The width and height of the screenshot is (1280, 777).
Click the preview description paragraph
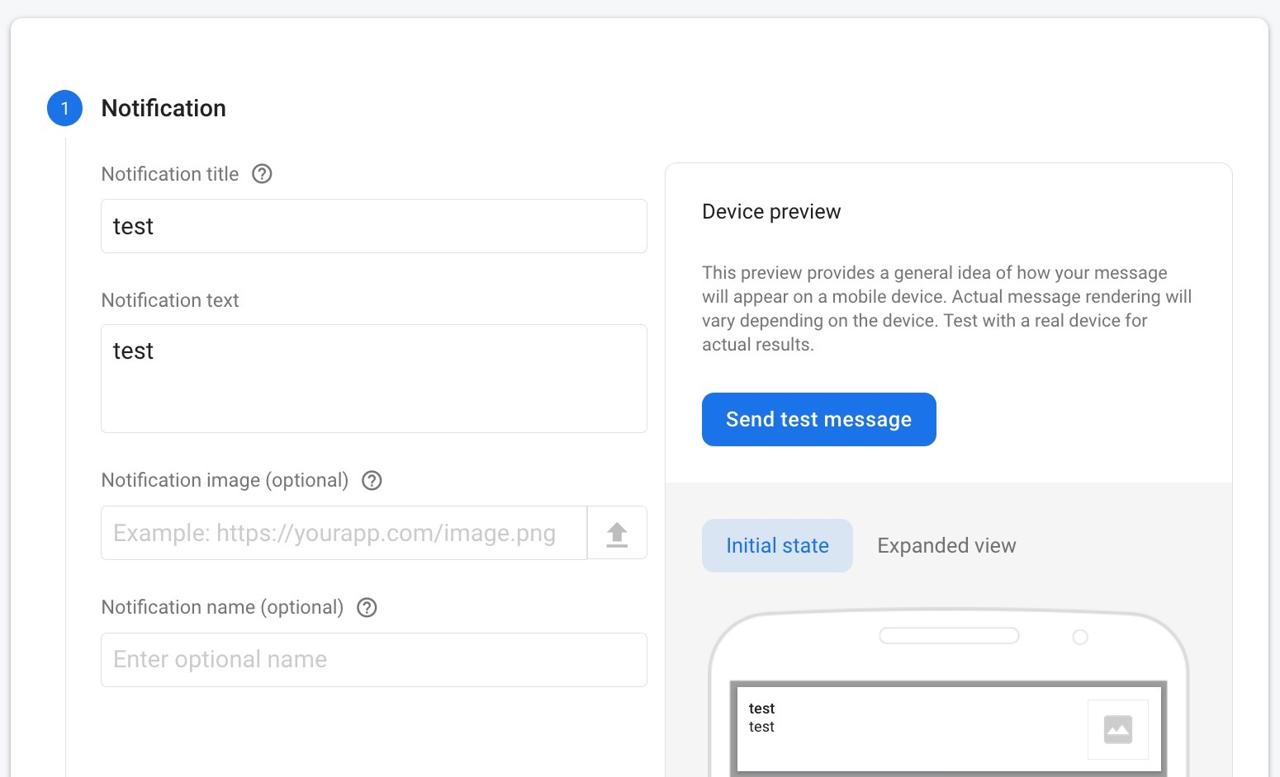click(x=947, y=308)
